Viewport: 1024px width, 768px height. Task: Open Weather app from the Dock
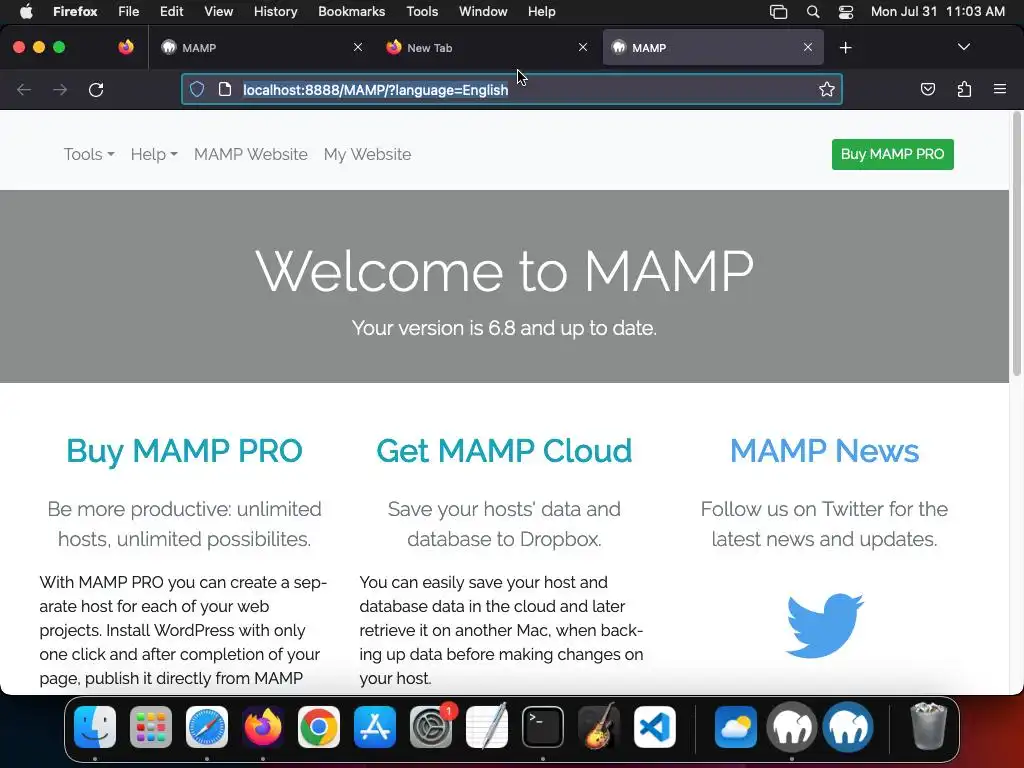coord(736,727)
